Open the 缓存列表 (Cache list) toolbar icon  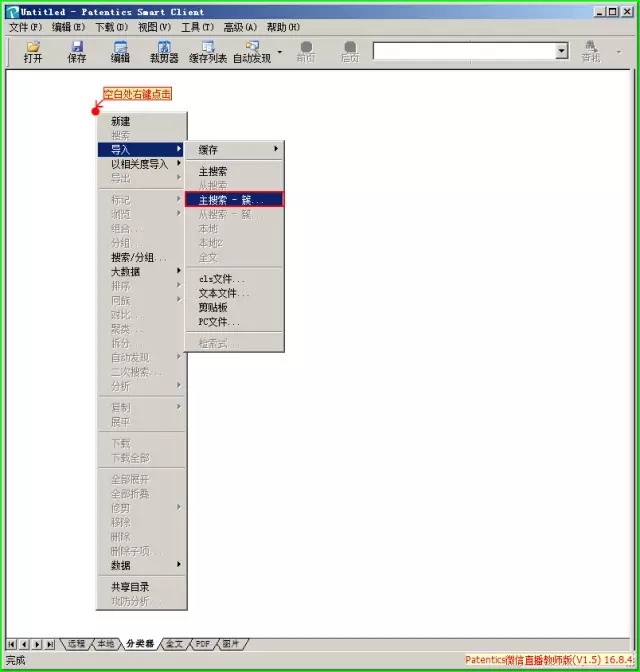tap(208, 51)
